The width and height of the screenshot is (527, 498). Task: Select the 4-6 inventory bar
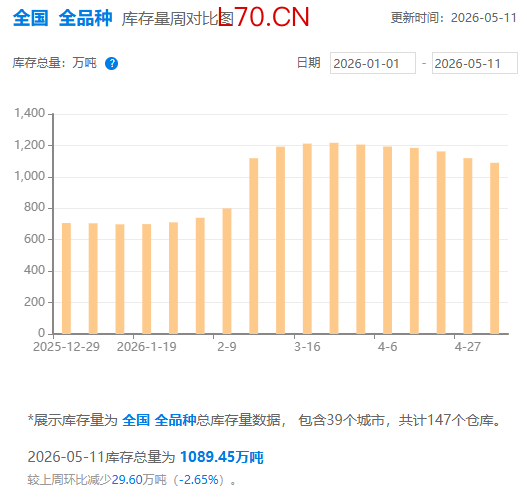click(388, 240)
